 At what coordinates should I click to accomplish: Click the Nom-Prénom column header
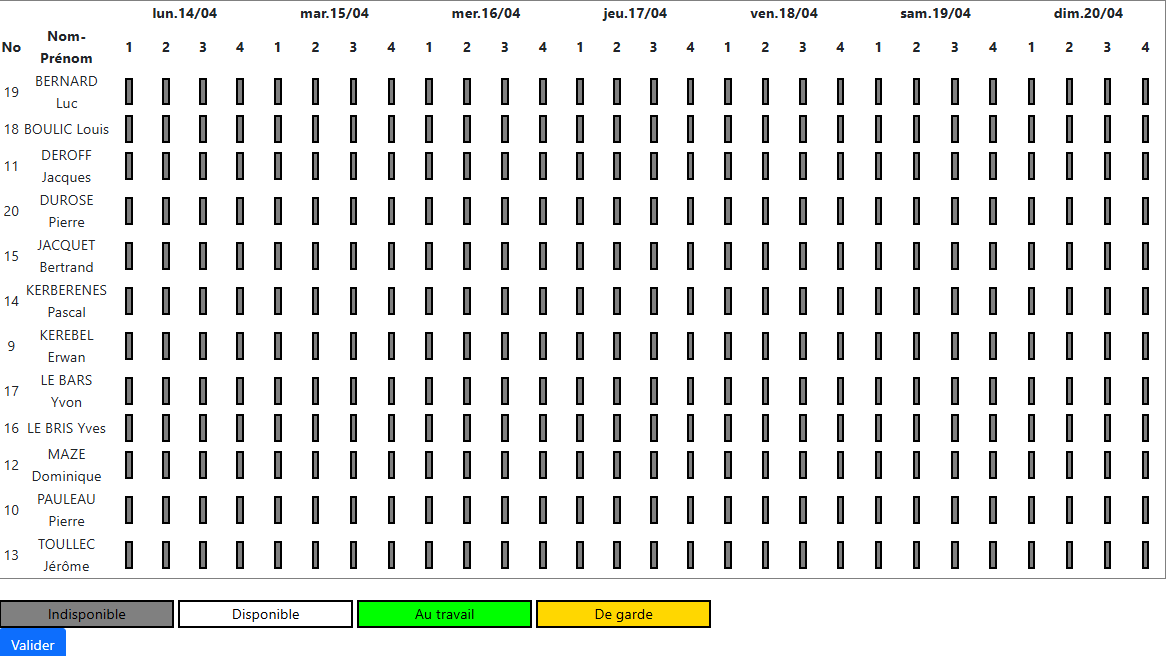click(x=66, y=47)
